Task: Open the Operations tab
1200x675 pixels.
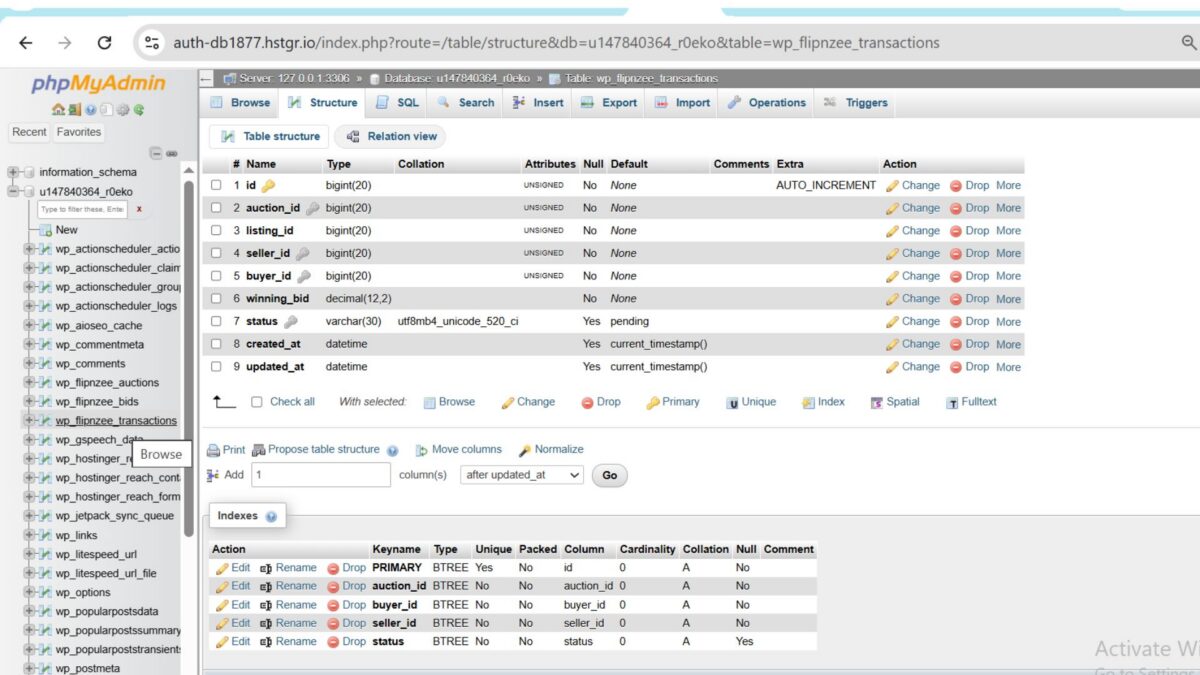Action: tap(766, 102)
